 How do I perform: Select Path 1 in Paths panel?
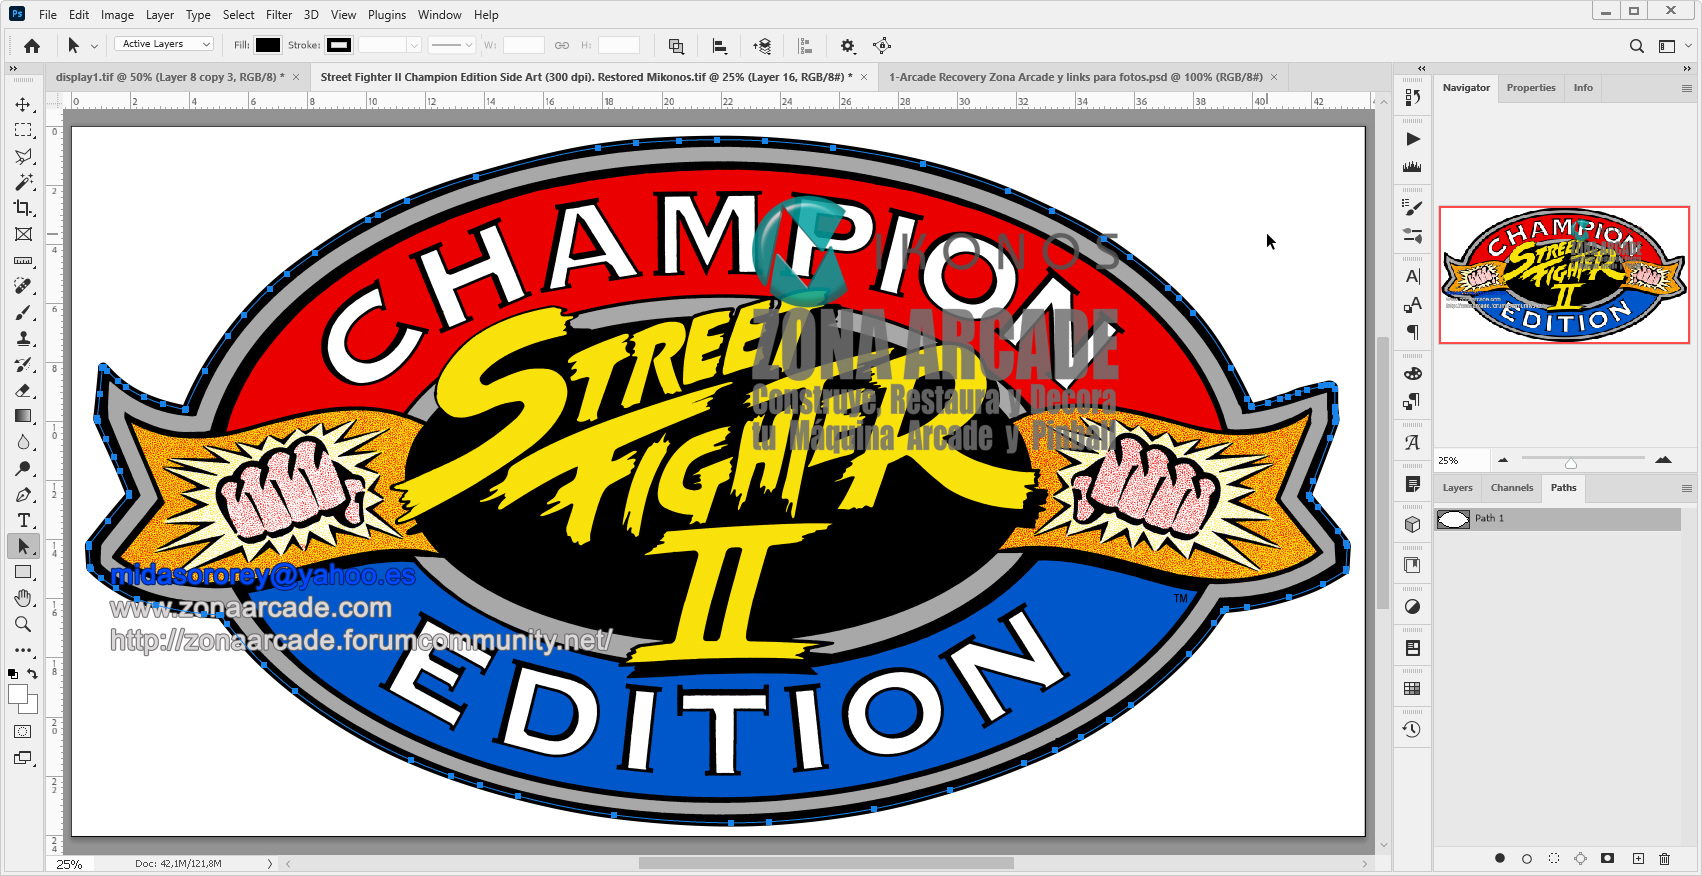1559,519
